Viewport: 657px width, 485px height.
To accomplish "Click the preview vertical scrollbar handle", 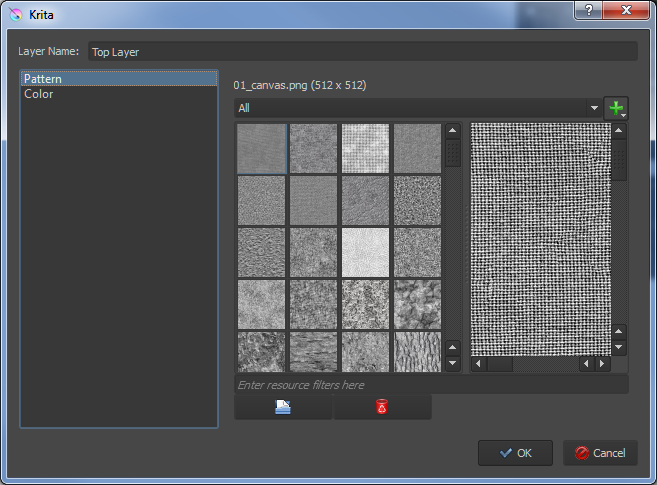I will pos(619,160).
